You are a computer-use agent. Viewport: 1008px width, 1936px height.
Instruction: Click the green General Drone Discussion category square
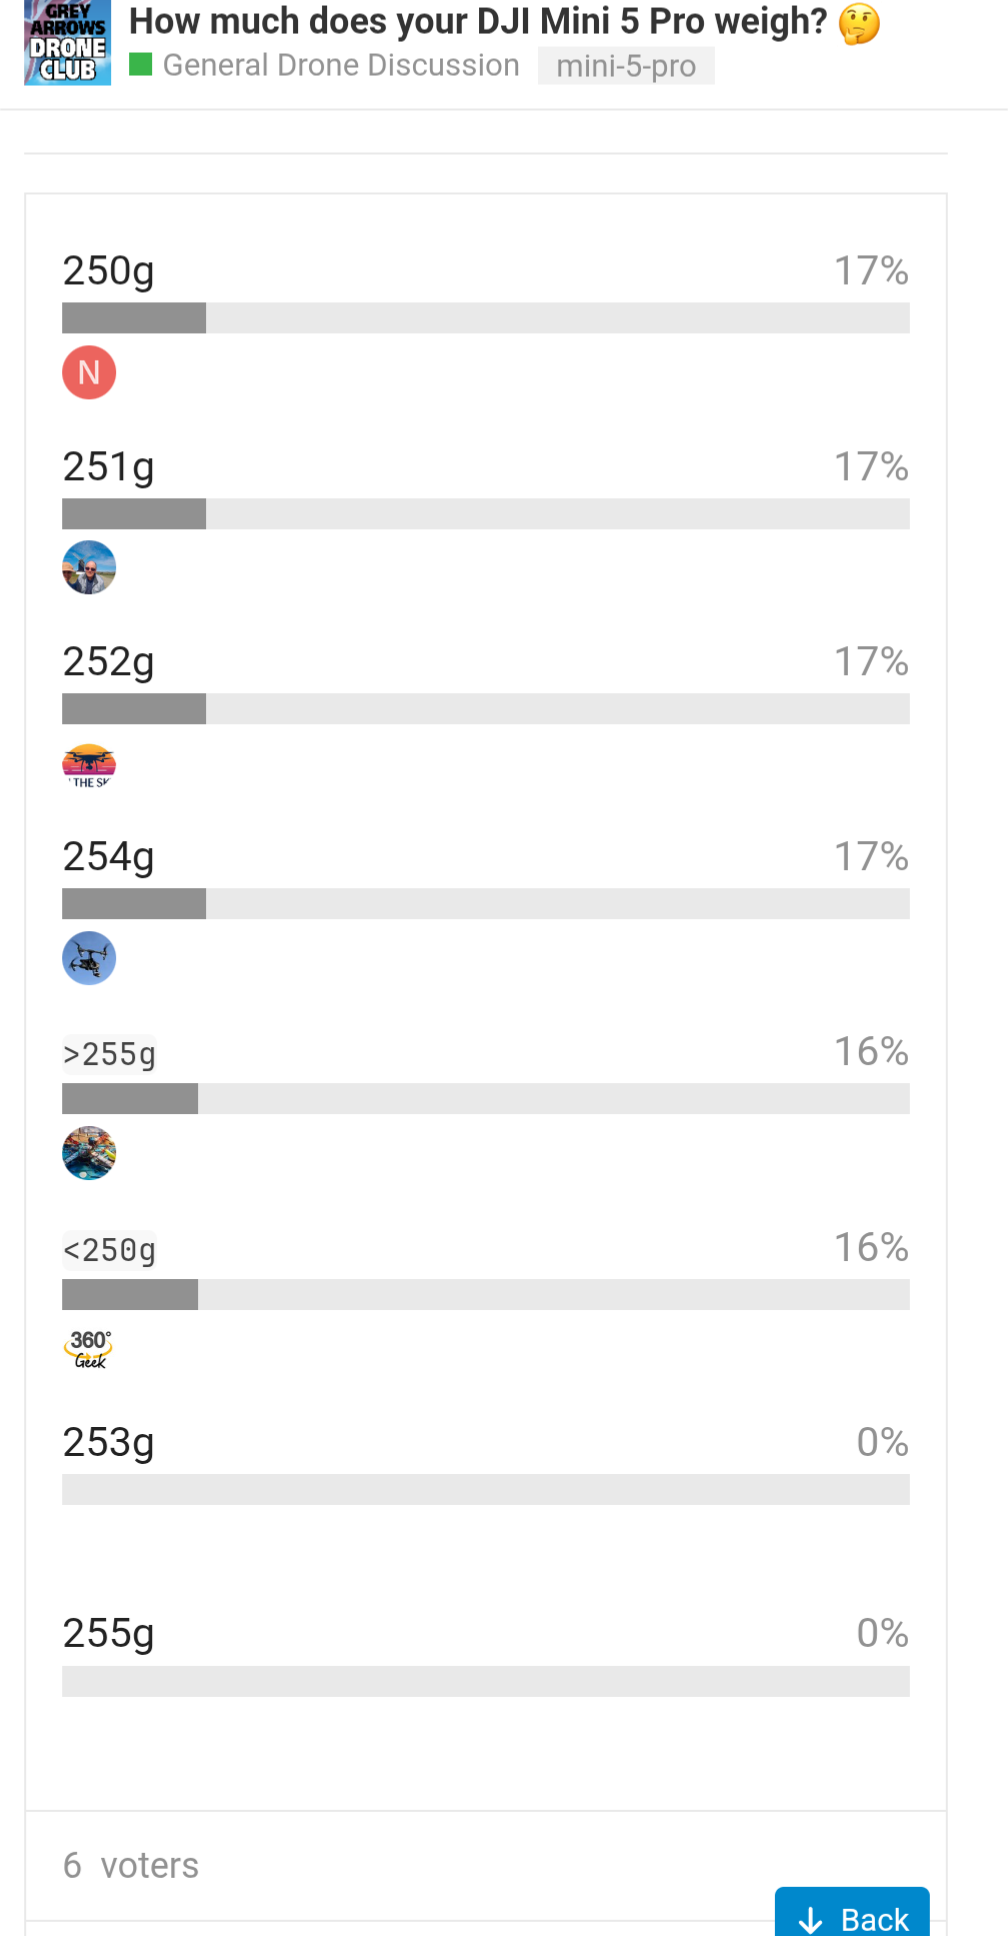click(141, 65)
